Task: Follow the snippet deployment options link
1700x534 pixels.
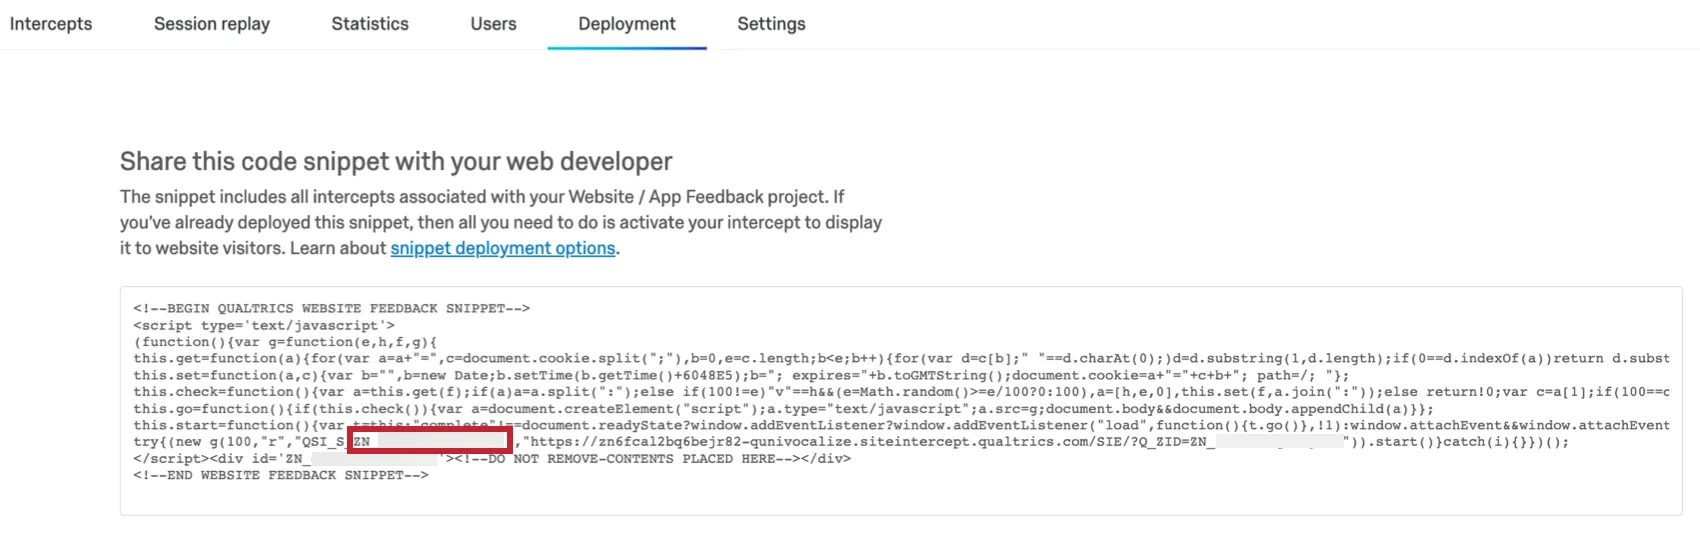Action: click(502, 248)
